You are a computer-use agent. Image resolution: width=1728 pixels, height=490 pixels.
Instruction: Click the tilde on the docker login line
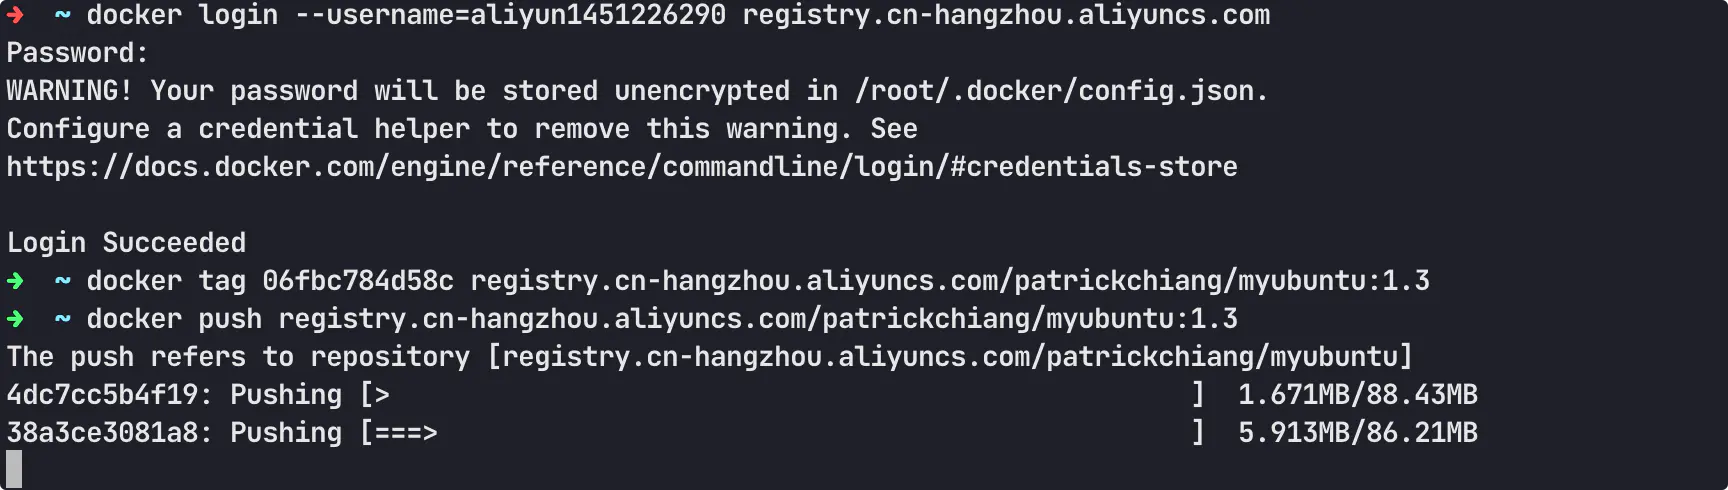[x=62, y=15]
